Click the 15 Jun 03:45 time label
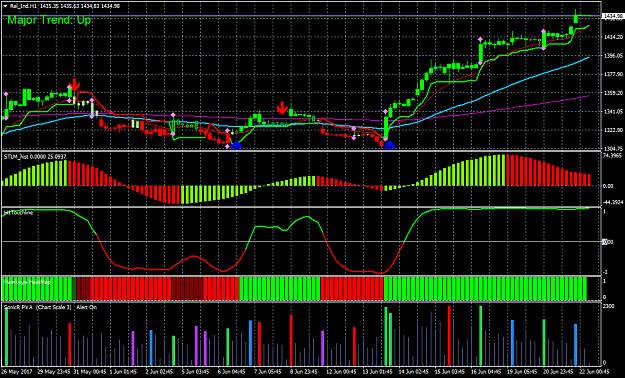This screenshot has width=625, height=378. (451, 372)
